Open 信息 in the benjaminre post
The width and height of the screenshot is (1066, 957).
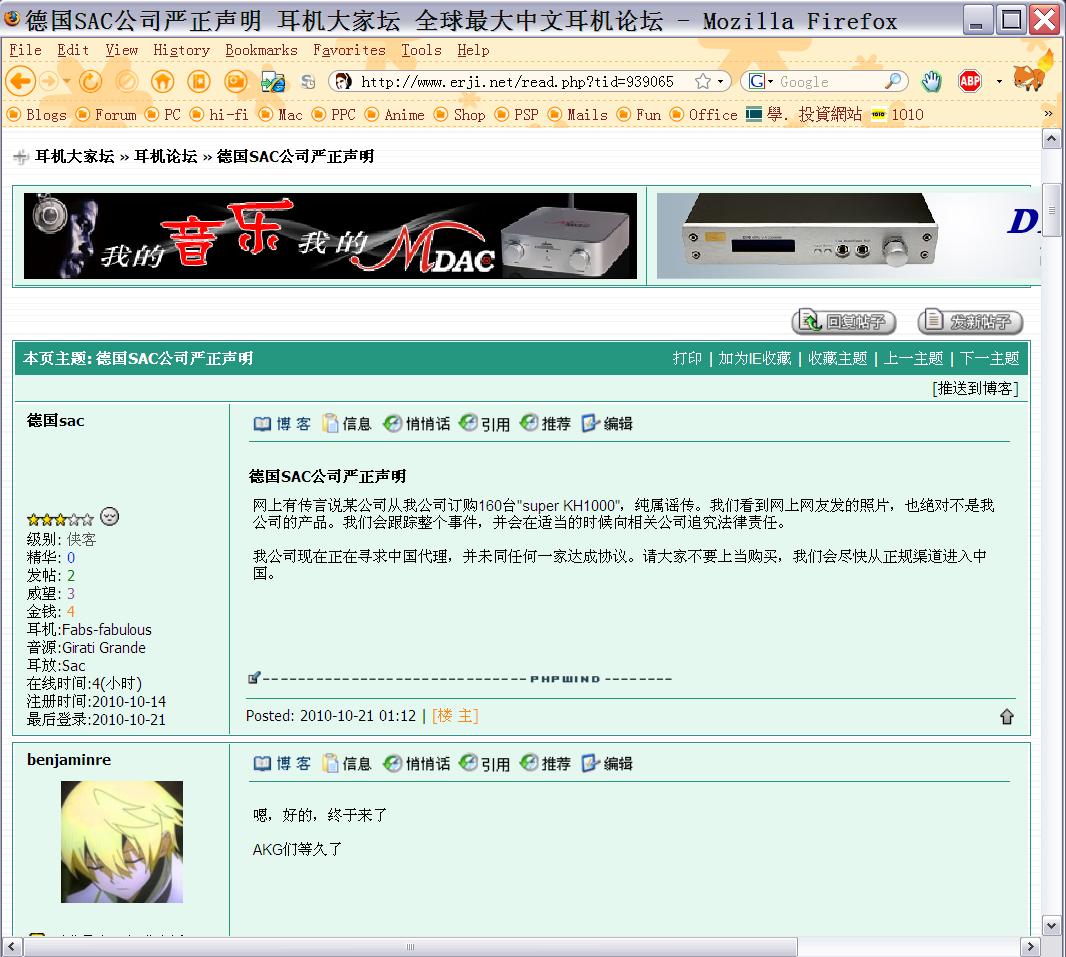pos(348,763)
